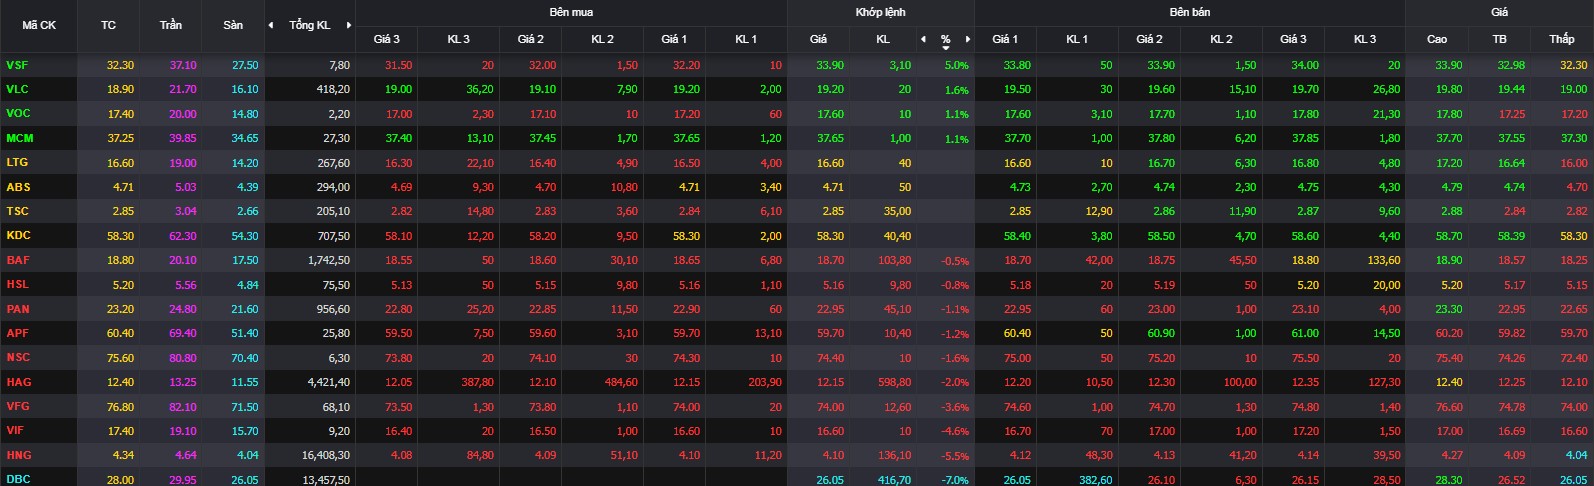Select LTG average price 16.64

point(1512,163)
